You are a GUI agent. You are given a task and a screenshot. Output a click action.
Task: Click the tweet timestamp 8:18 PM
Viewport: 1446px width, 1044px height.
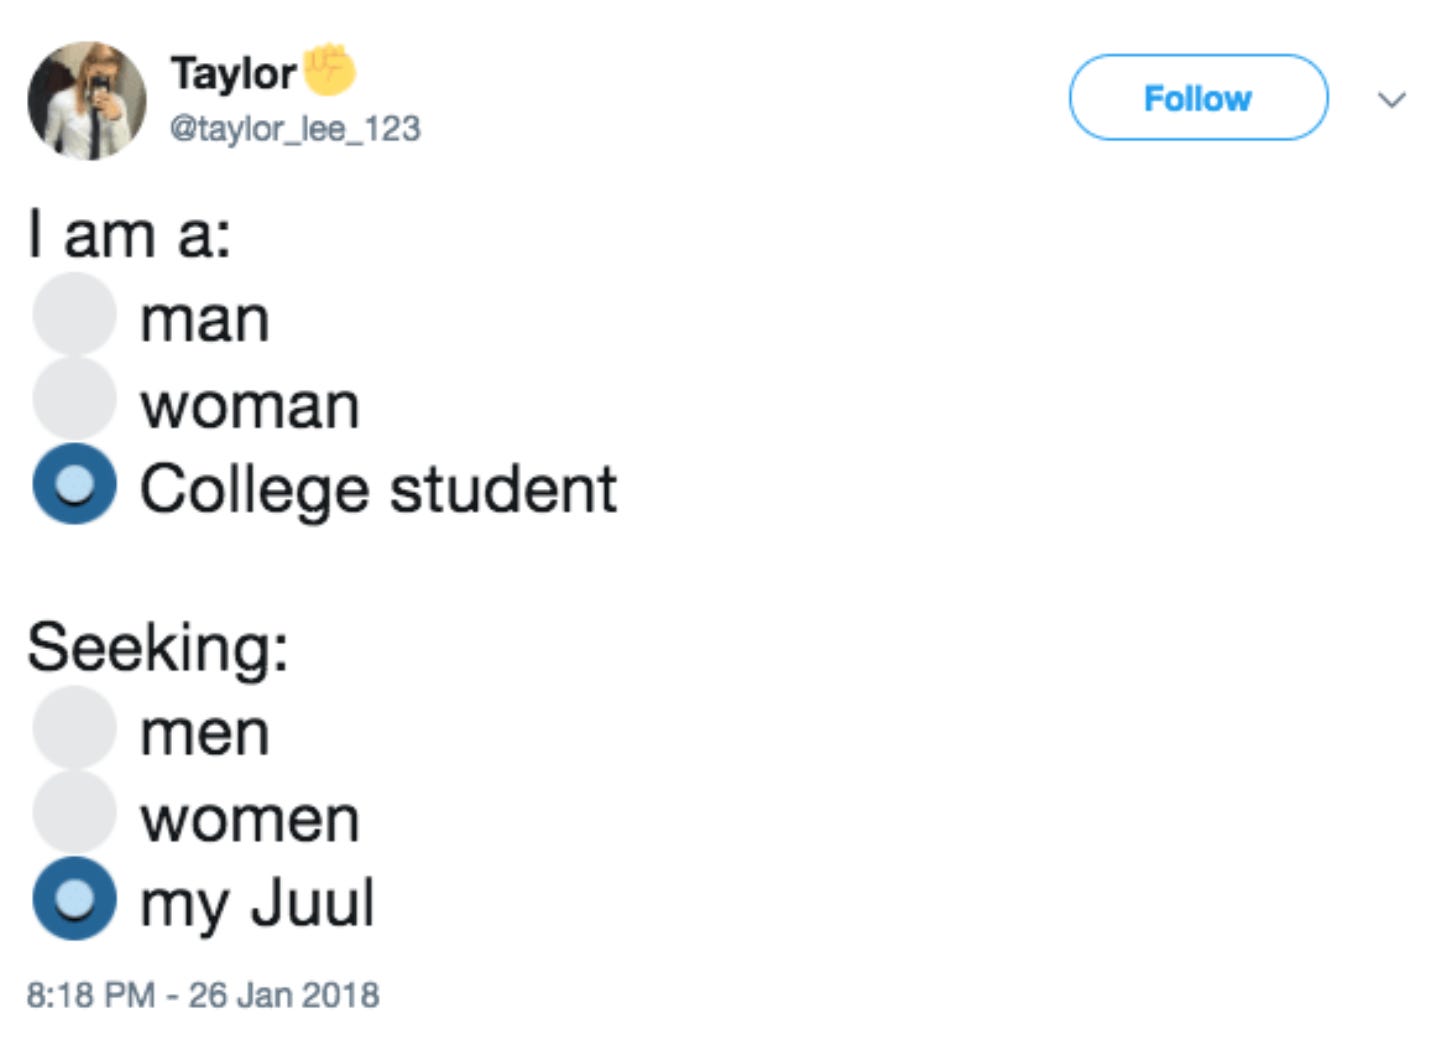pyautogui.click(x=90, y=995)
